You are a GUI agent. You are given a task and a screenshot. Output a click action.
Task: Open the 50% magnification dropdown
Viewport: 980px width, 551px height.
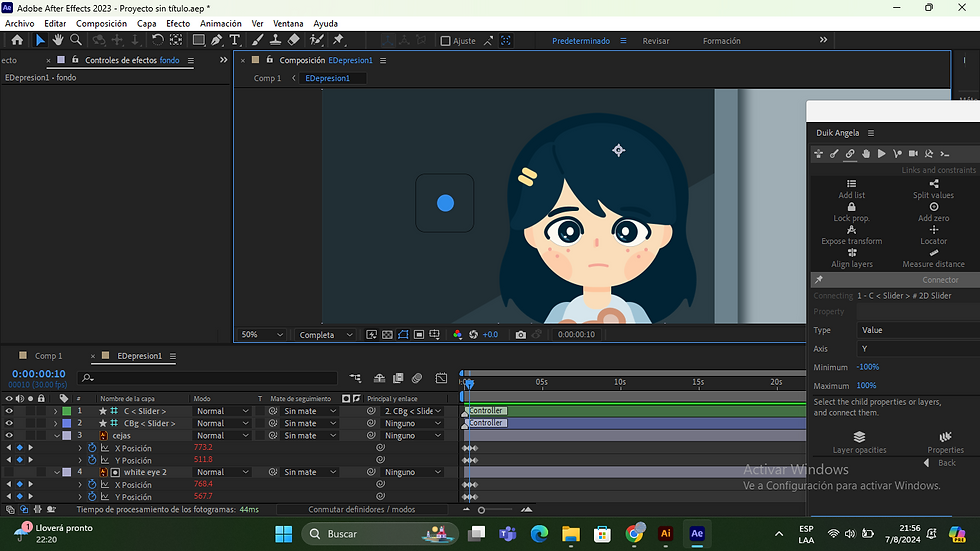261,335
